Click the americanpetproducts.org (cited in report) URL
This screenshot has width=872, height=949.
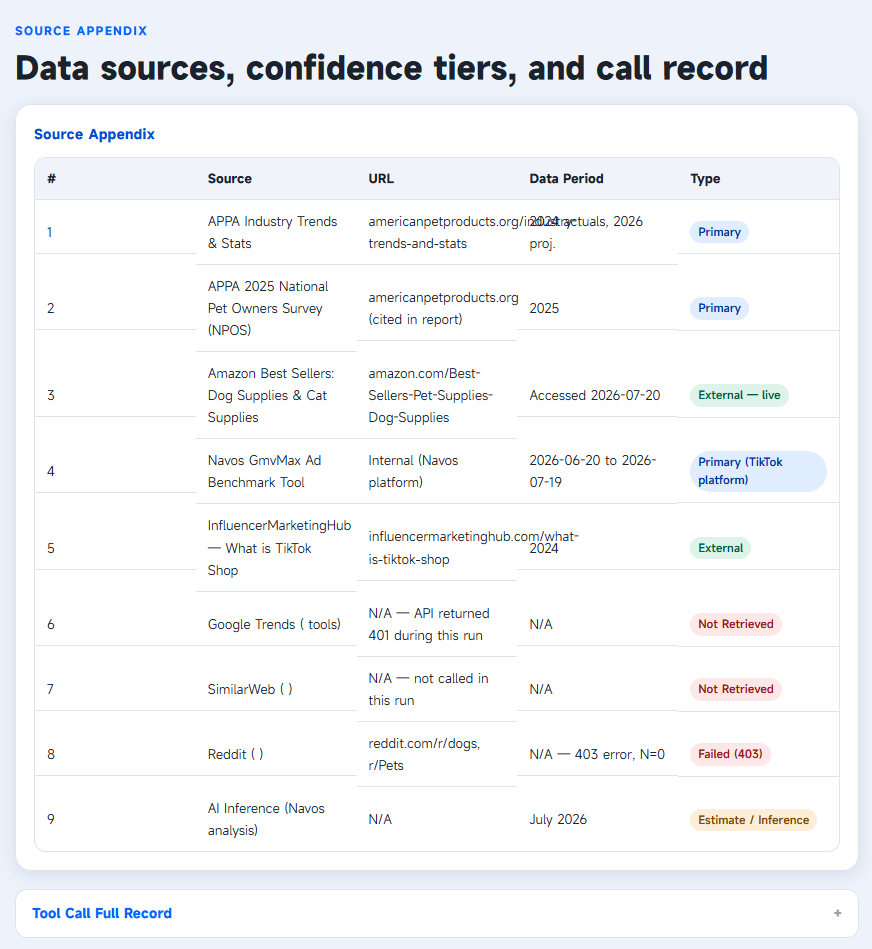444,308
